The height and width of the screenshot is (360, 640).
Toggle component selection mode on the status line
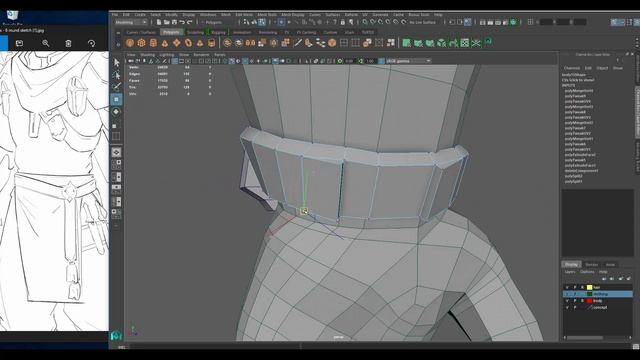tap(262, 22)
